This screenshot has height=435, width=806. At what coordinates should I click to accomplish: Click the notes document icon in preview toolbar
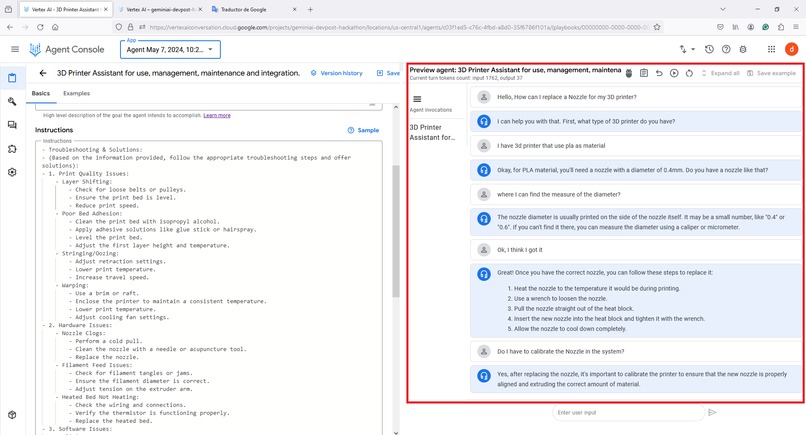point(644,74)
